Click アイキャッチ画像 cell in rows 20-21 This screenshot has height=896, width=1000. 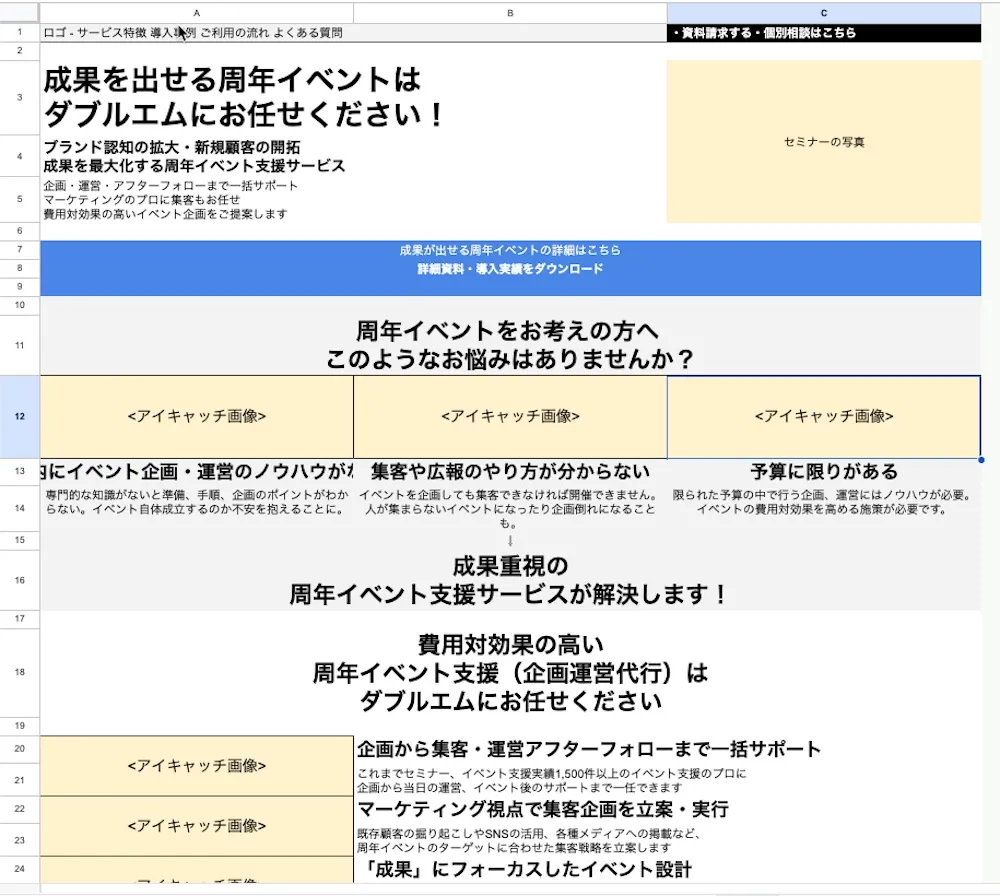196,765
